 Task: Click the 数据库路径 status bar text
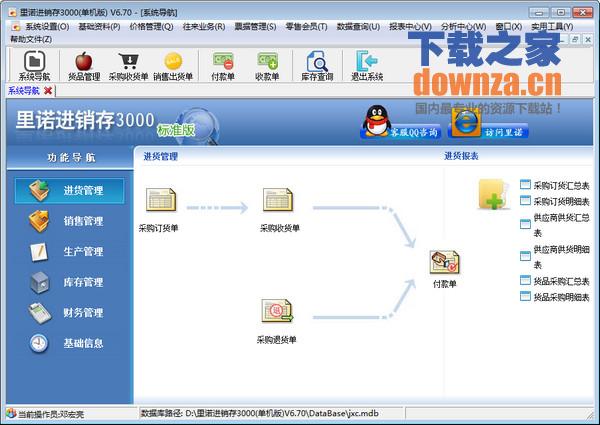pos(260,413)
